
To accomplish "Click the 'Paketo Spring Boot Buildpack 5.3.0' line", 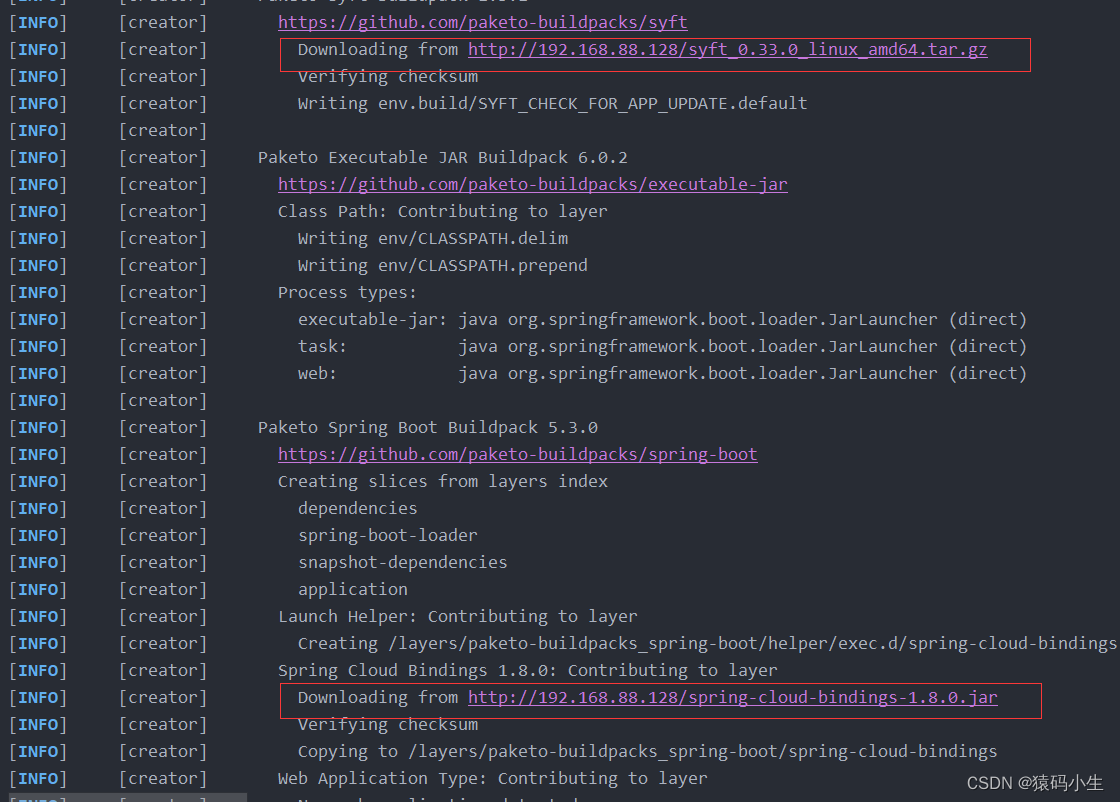I will coord(427,426).
